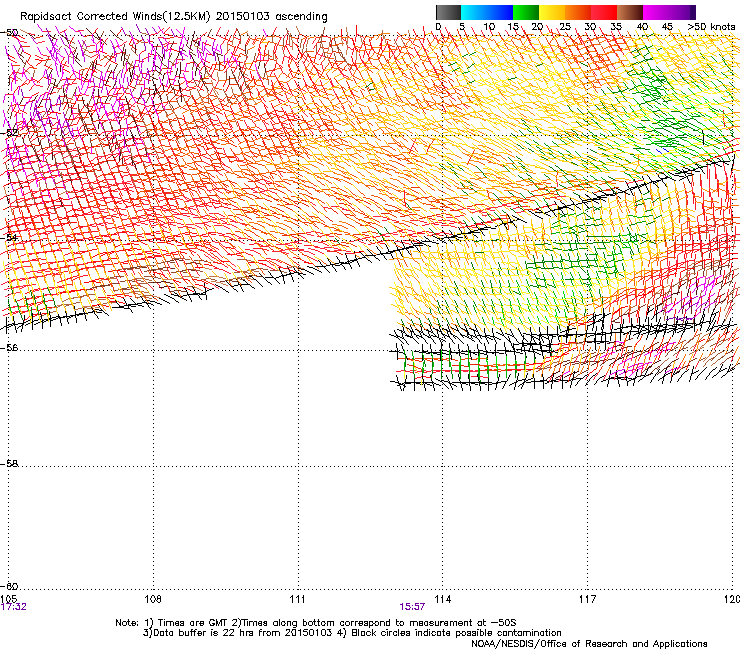Click the date '20150103' in the title

(x=243, y=17)
